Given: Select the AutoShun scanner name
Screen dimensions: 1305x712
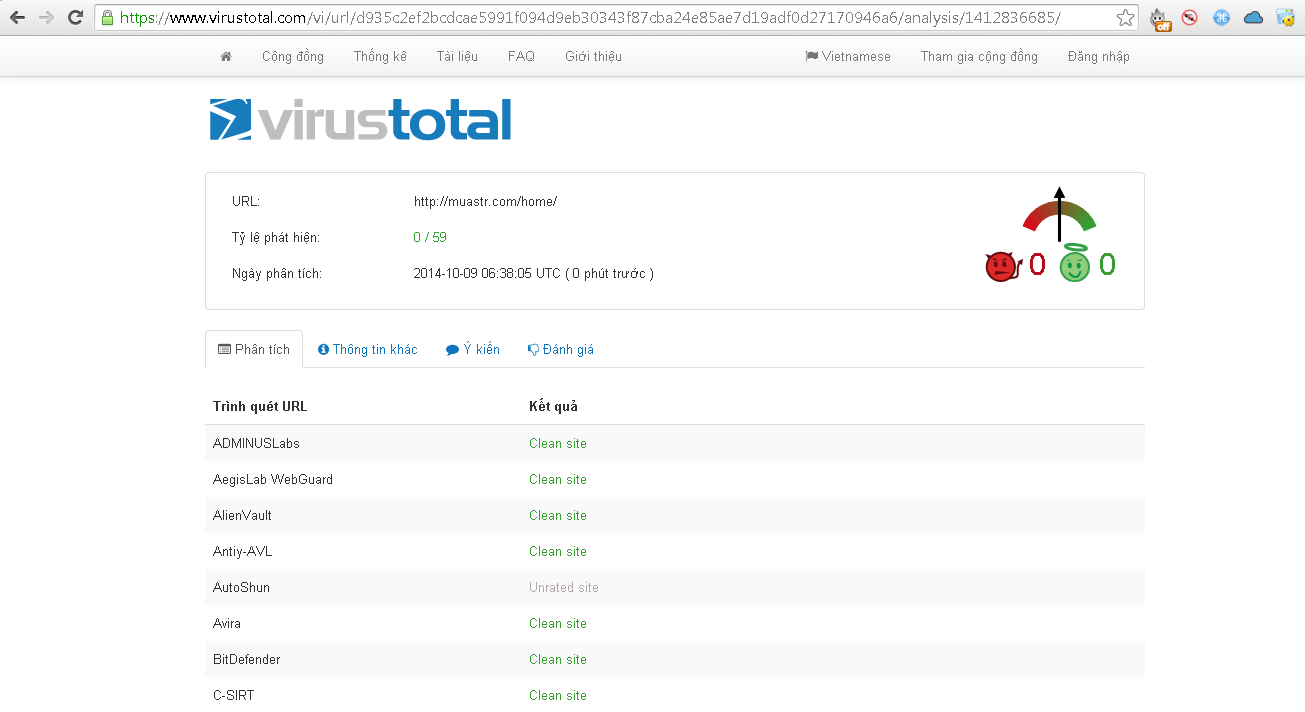Looking at the screenshot, I should (x=241, y=587).
